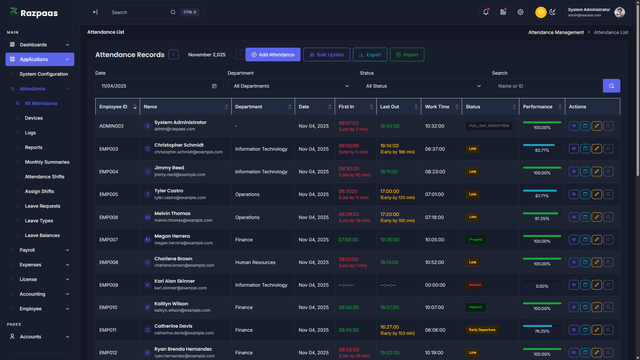Open calendar action for Kaitlyn Wilson

tap(585, 307)
